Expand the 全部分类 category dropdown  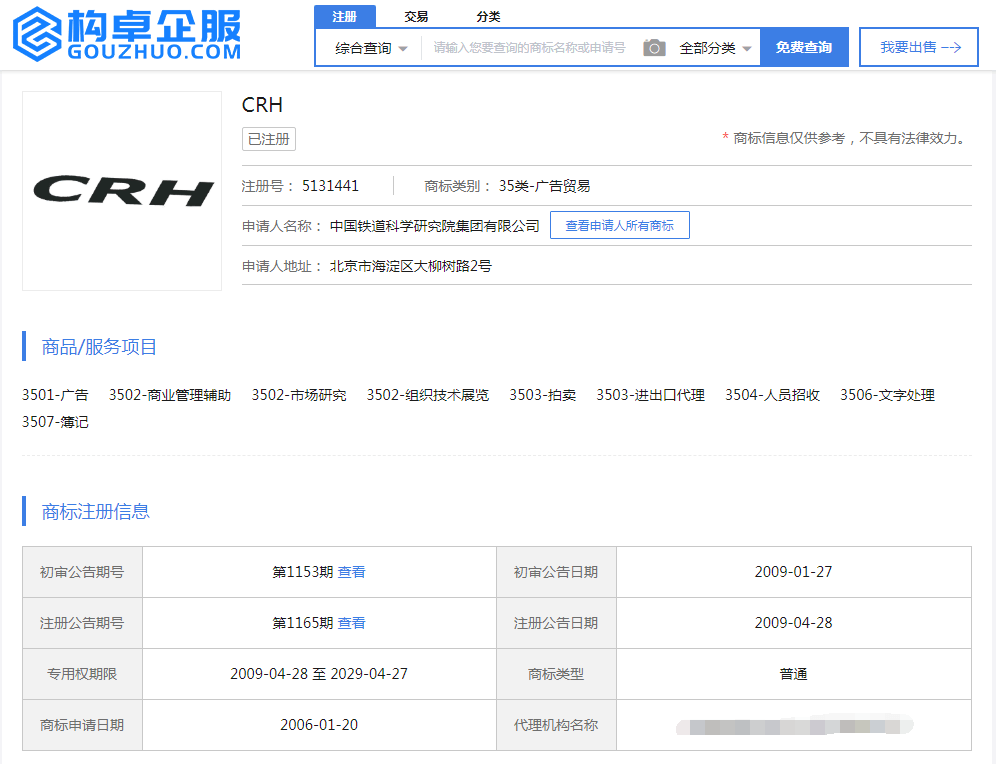click(x=715, y=48)
